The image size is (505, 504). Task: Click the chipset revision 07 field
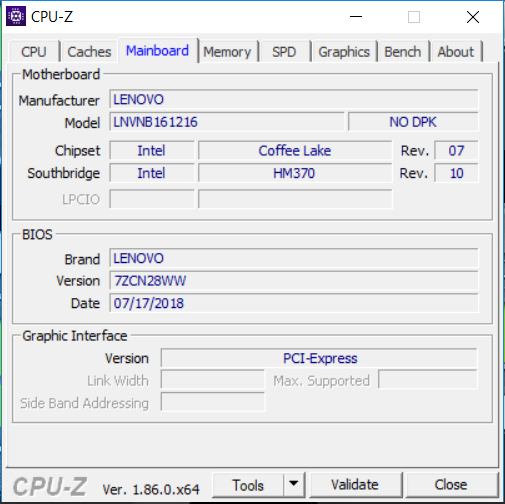tap(456, 151)
